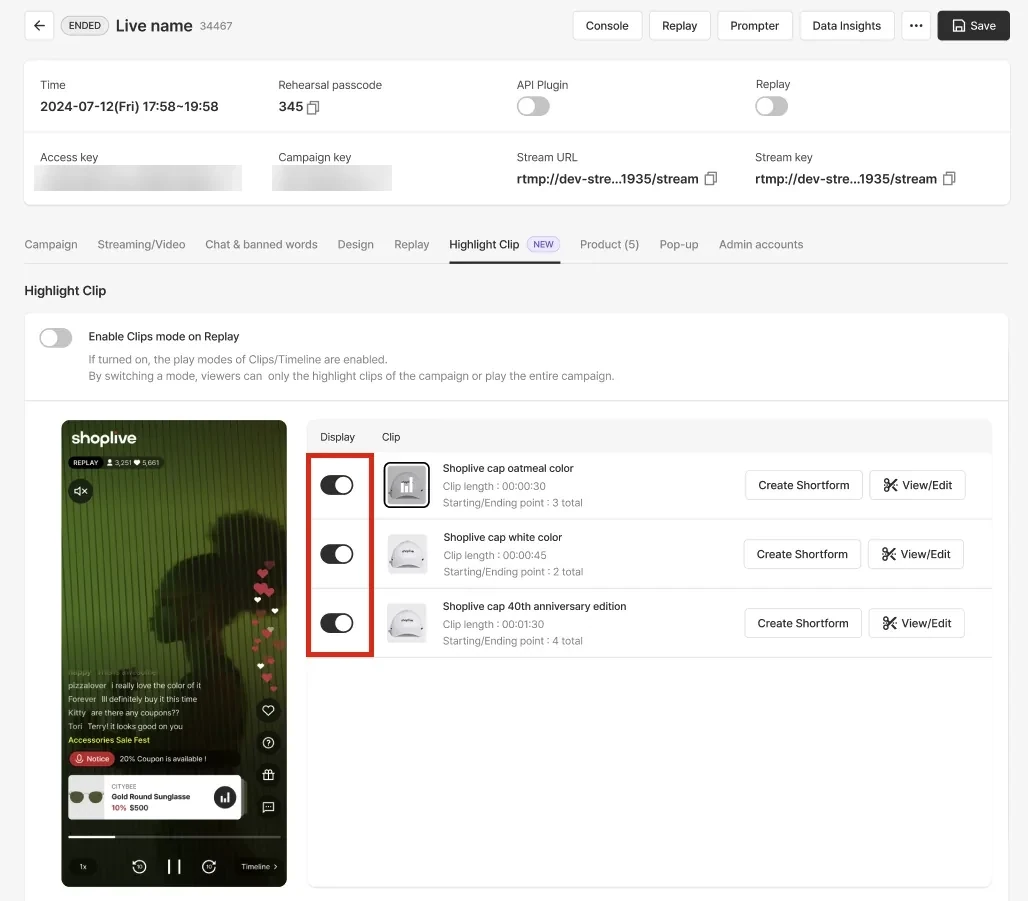Tap the heart like icon in preview

click(x=268, y=710)
